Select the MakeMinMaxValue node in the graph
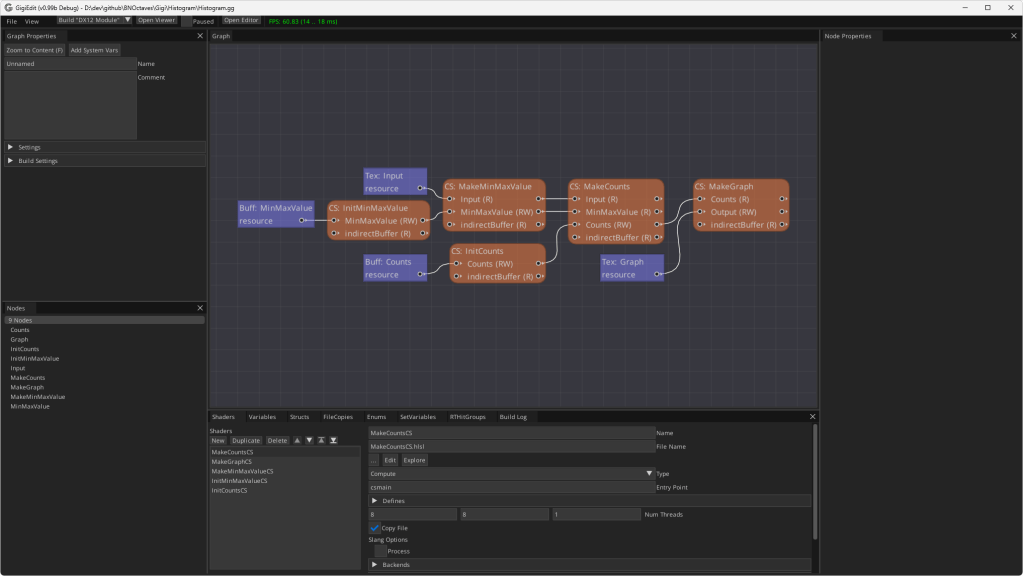This screenshot has height=576, width=1023. [495, 187]
